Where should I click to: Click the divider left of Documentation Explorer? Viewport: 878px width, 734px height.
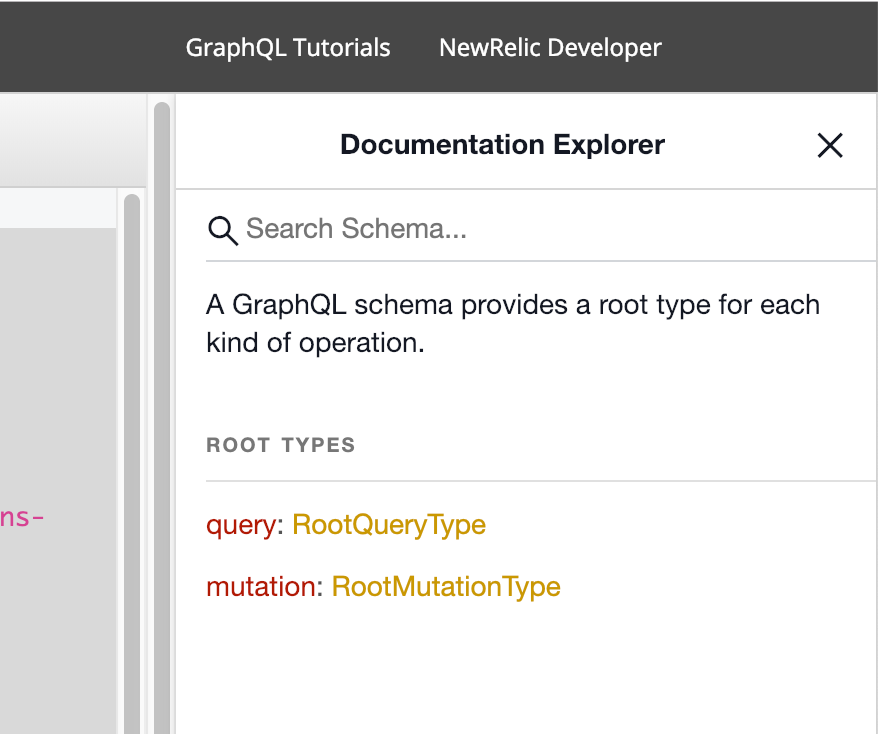175,400
